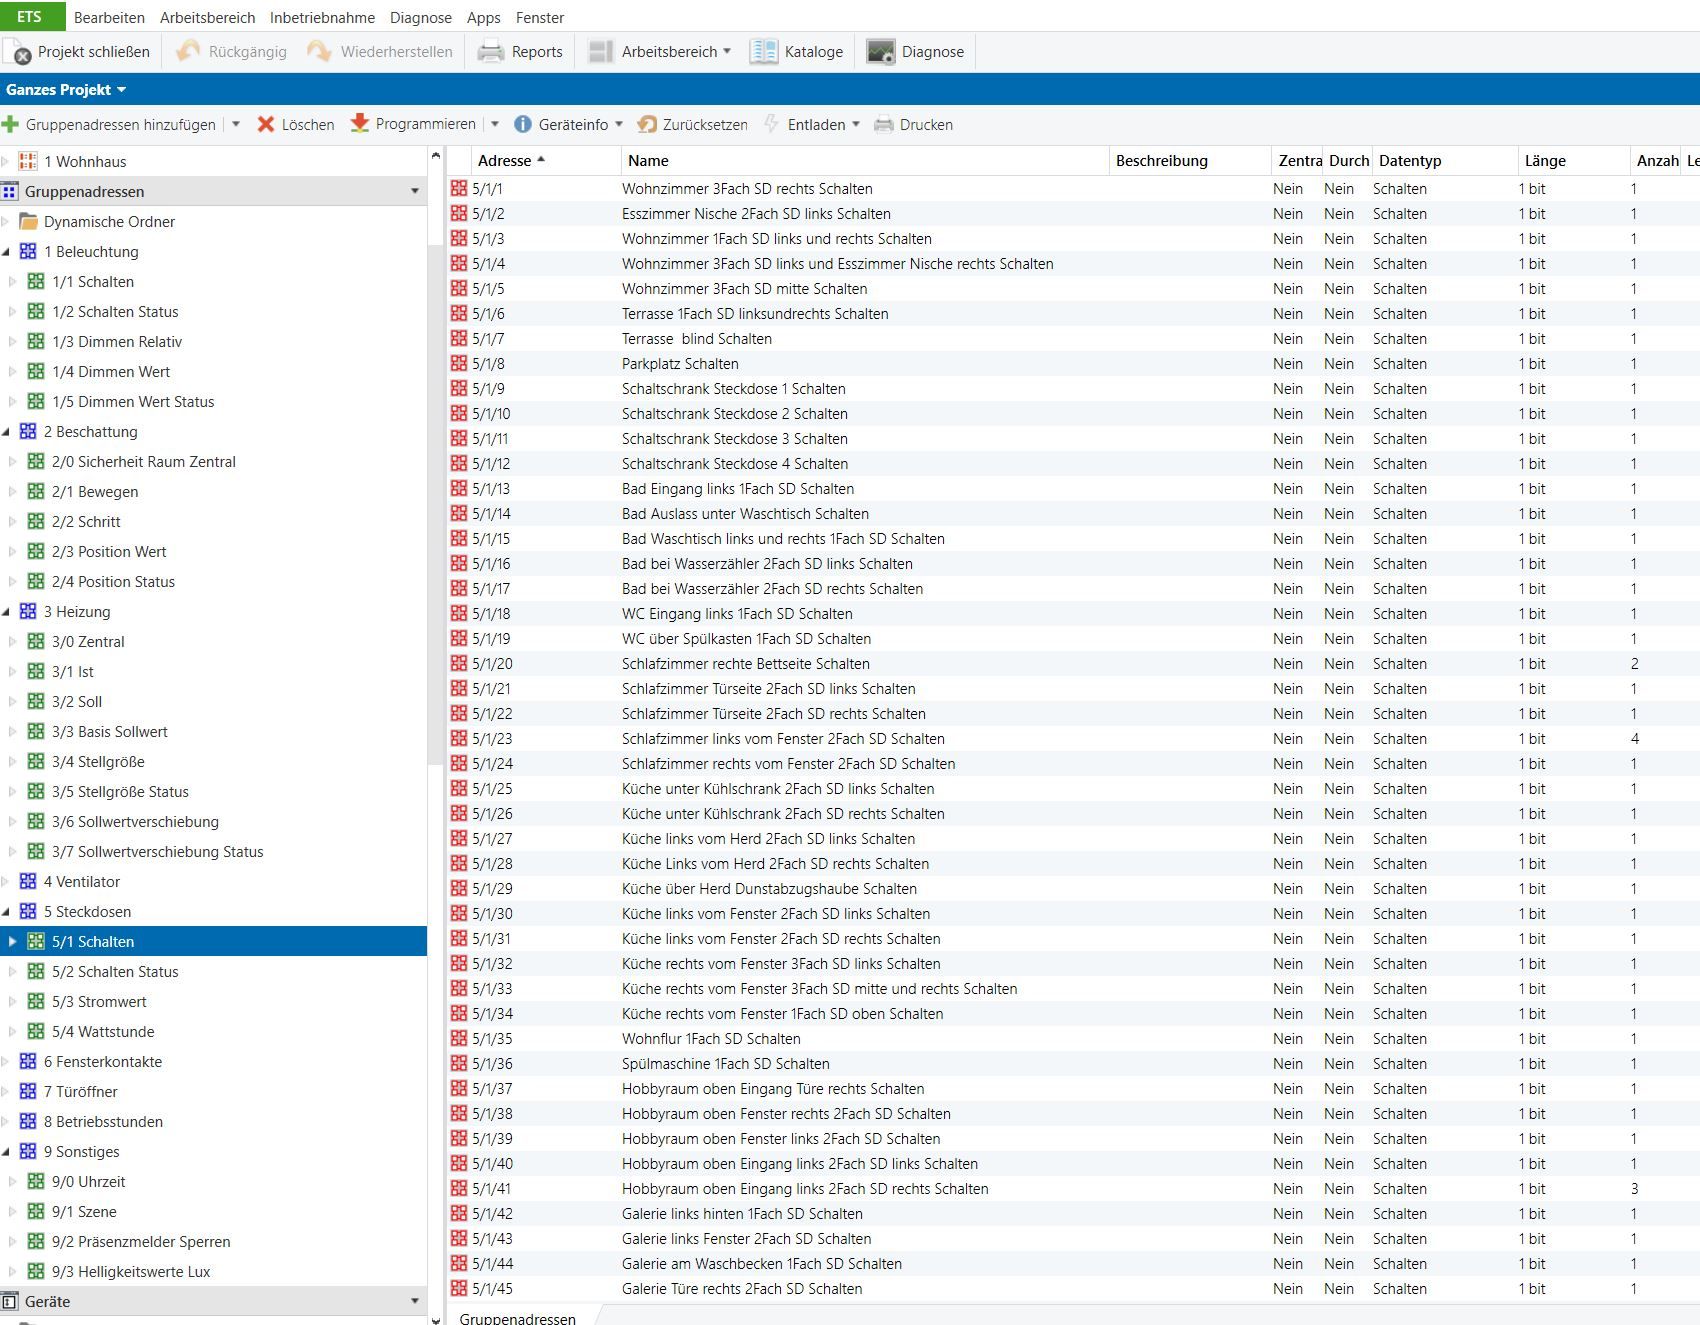Select the 7 Türöffner tree item
This screenshot has width=1700, height=1325.
80,1091
